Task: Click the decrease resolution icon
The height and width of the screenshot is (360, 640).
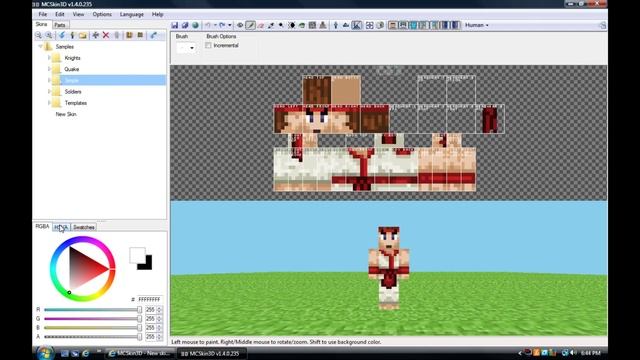Action: coord(140,36)
